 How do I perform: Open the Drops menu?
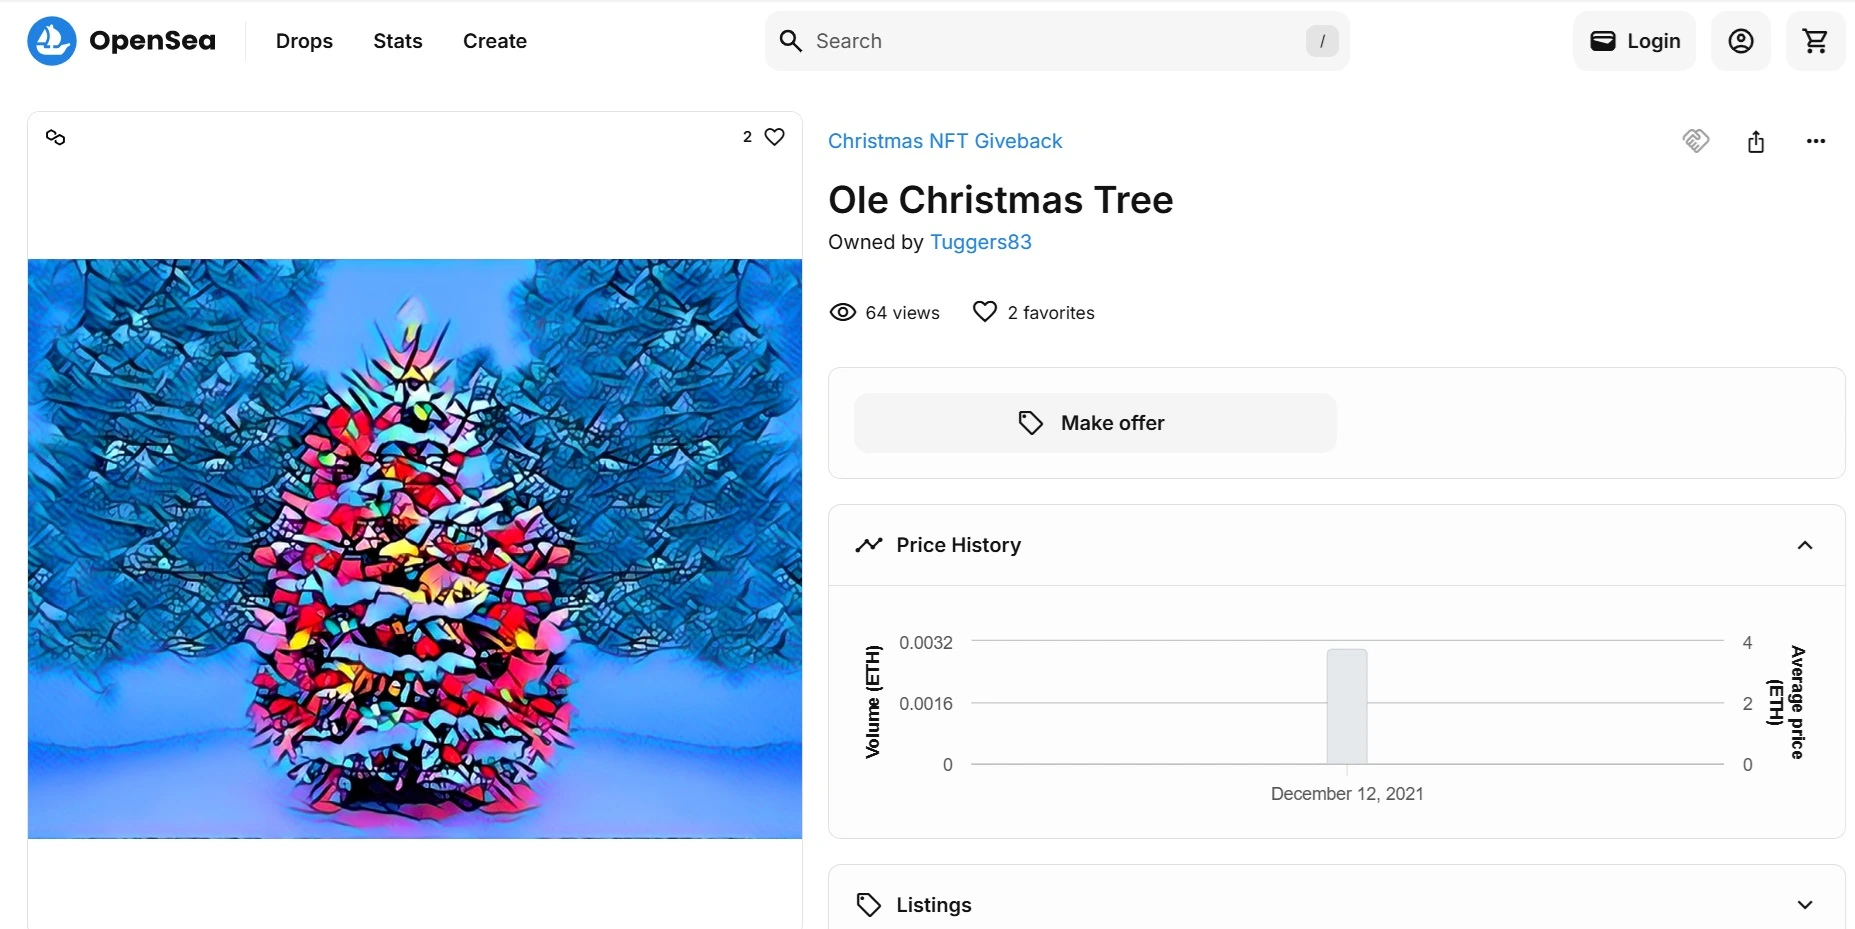[x=304, y=41]
